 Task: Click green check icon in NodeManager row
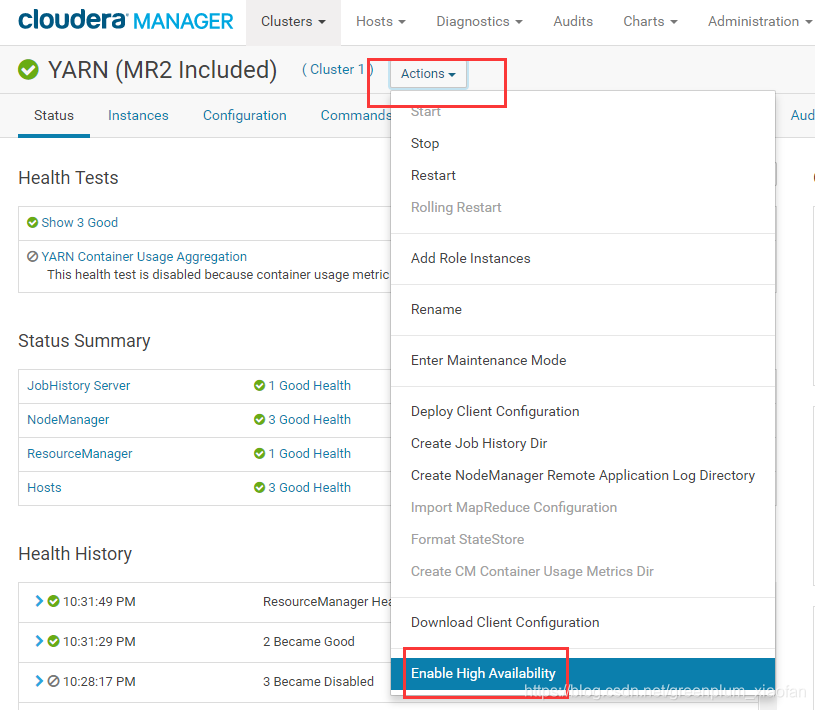click(x=259, y=419)
